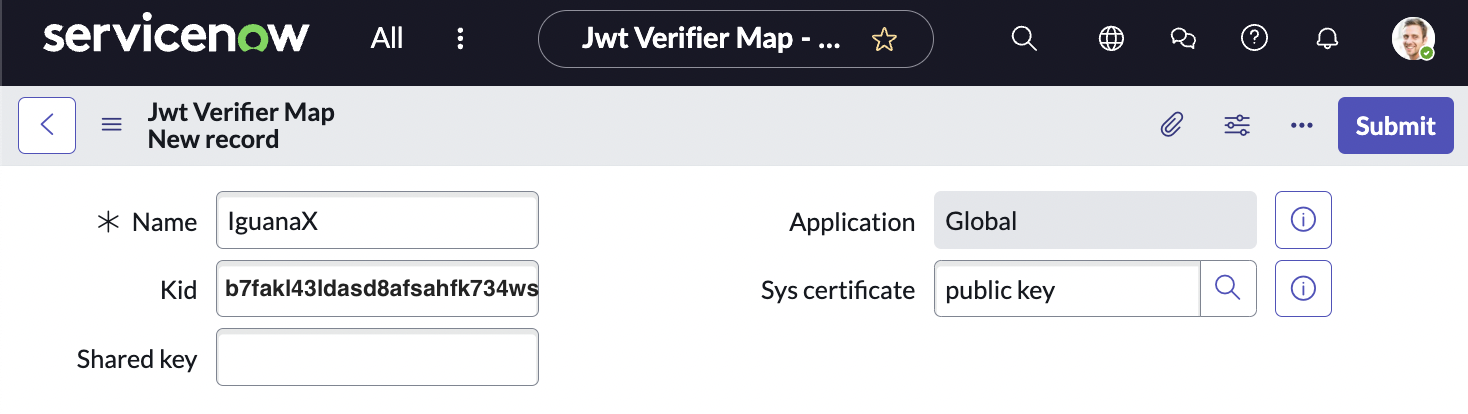Open the All navigation menu
The width and height of the screenshot is (1468, 414).
(x=387, y=39)
